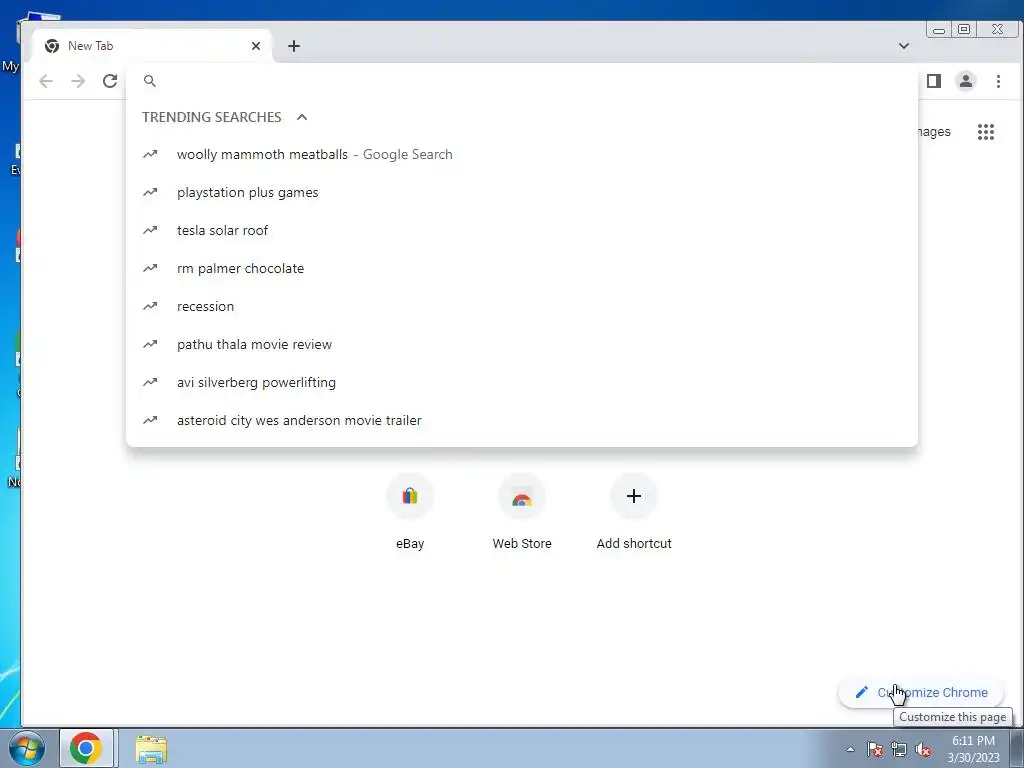Toggle the side panel icon
The width and height of the screenshot is (1024, 768).
(x=934, y=81)
